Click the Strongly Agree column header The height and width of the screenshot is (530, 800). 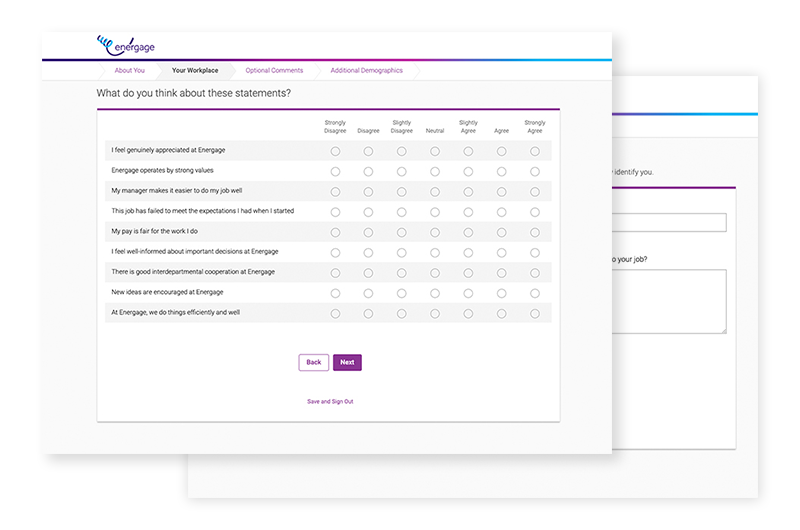pos(535,127)
